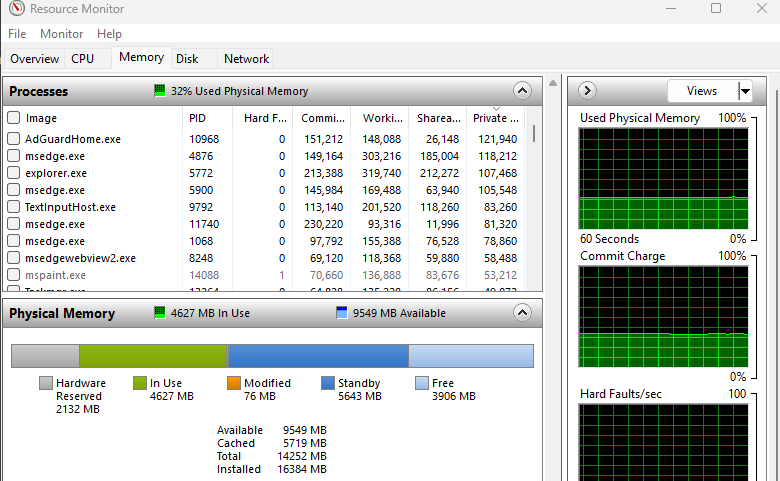Open the Help menu
The image size is (780, 481).
tap(109, 34)
